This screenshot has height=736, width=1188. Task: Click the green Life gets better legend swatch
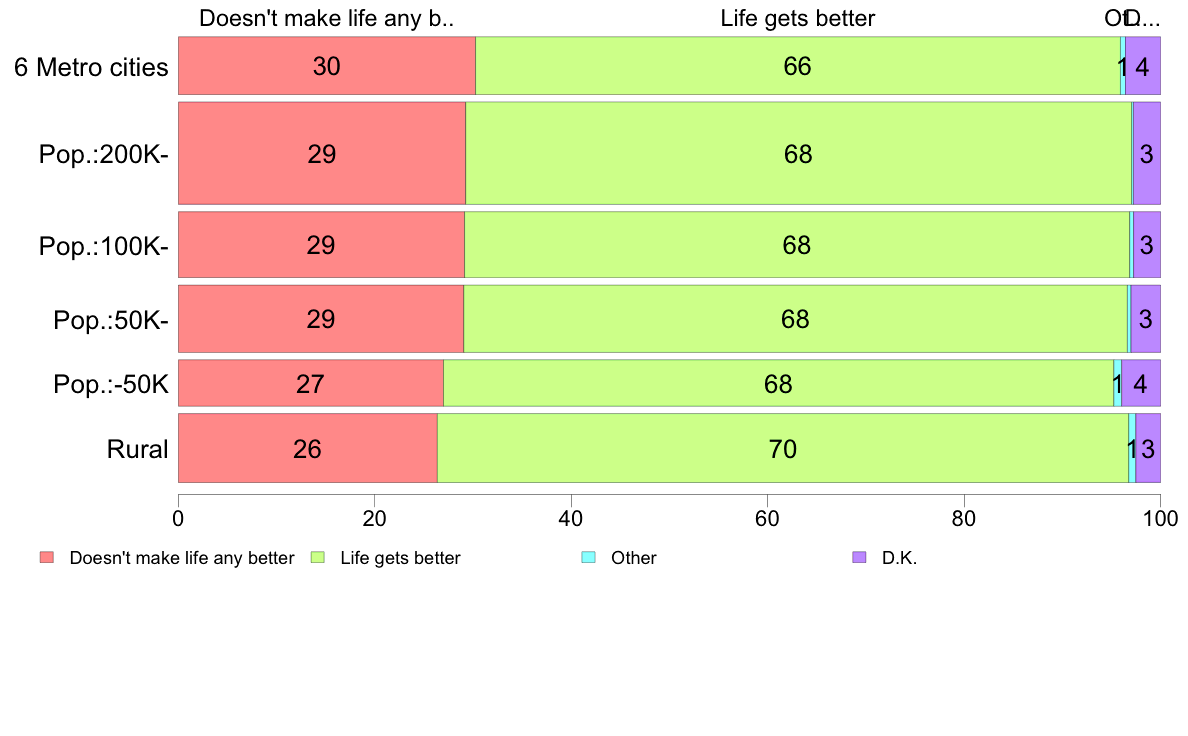(x=317, y=558)
